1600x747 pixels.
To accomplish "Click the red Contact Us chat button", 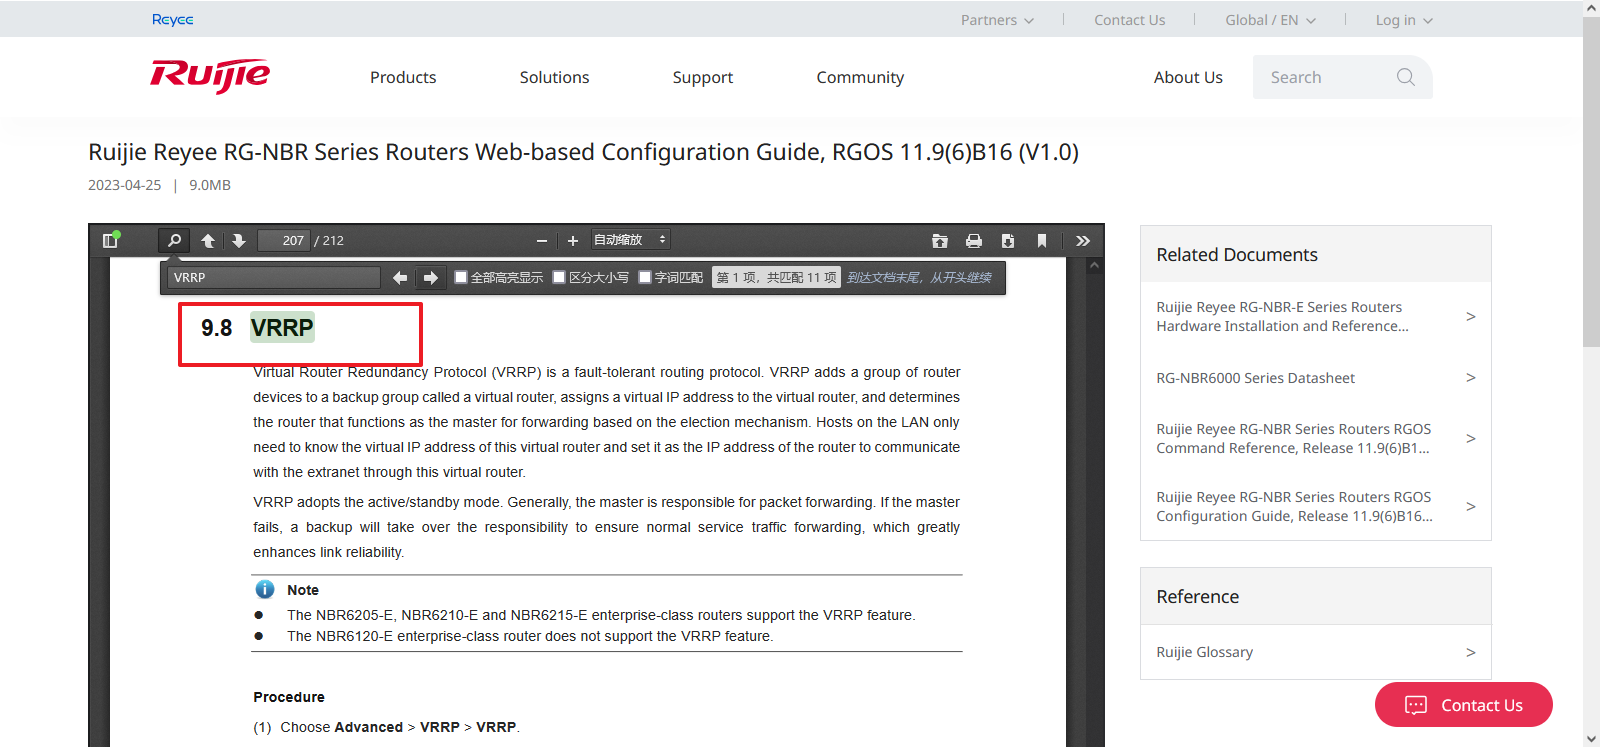I will coord(1464,705).
